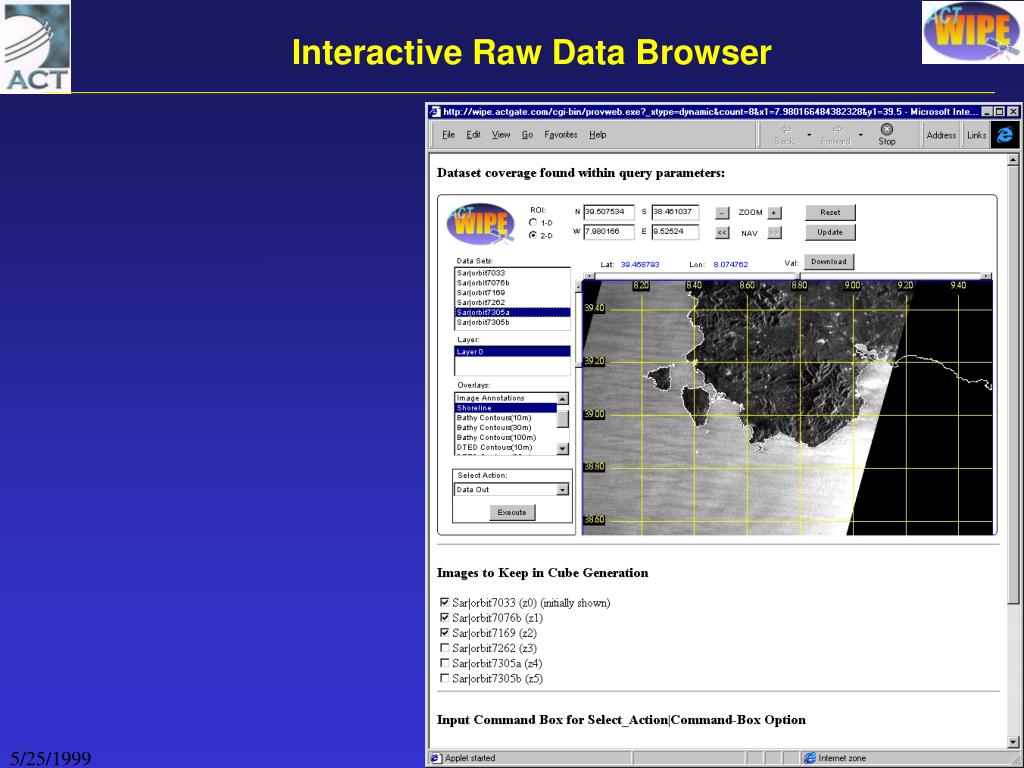Click the zoom out '--' button
1024x768 pixels.
pos(722,213)
